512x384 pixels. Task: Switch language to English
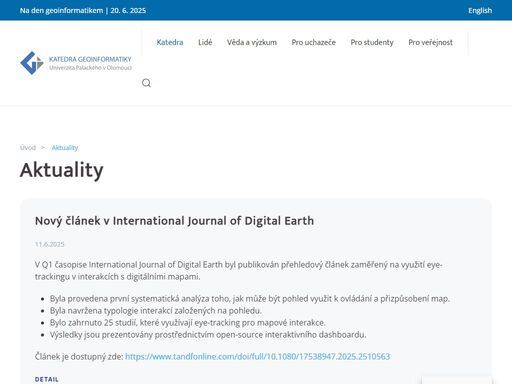click(x=480, y=10)
